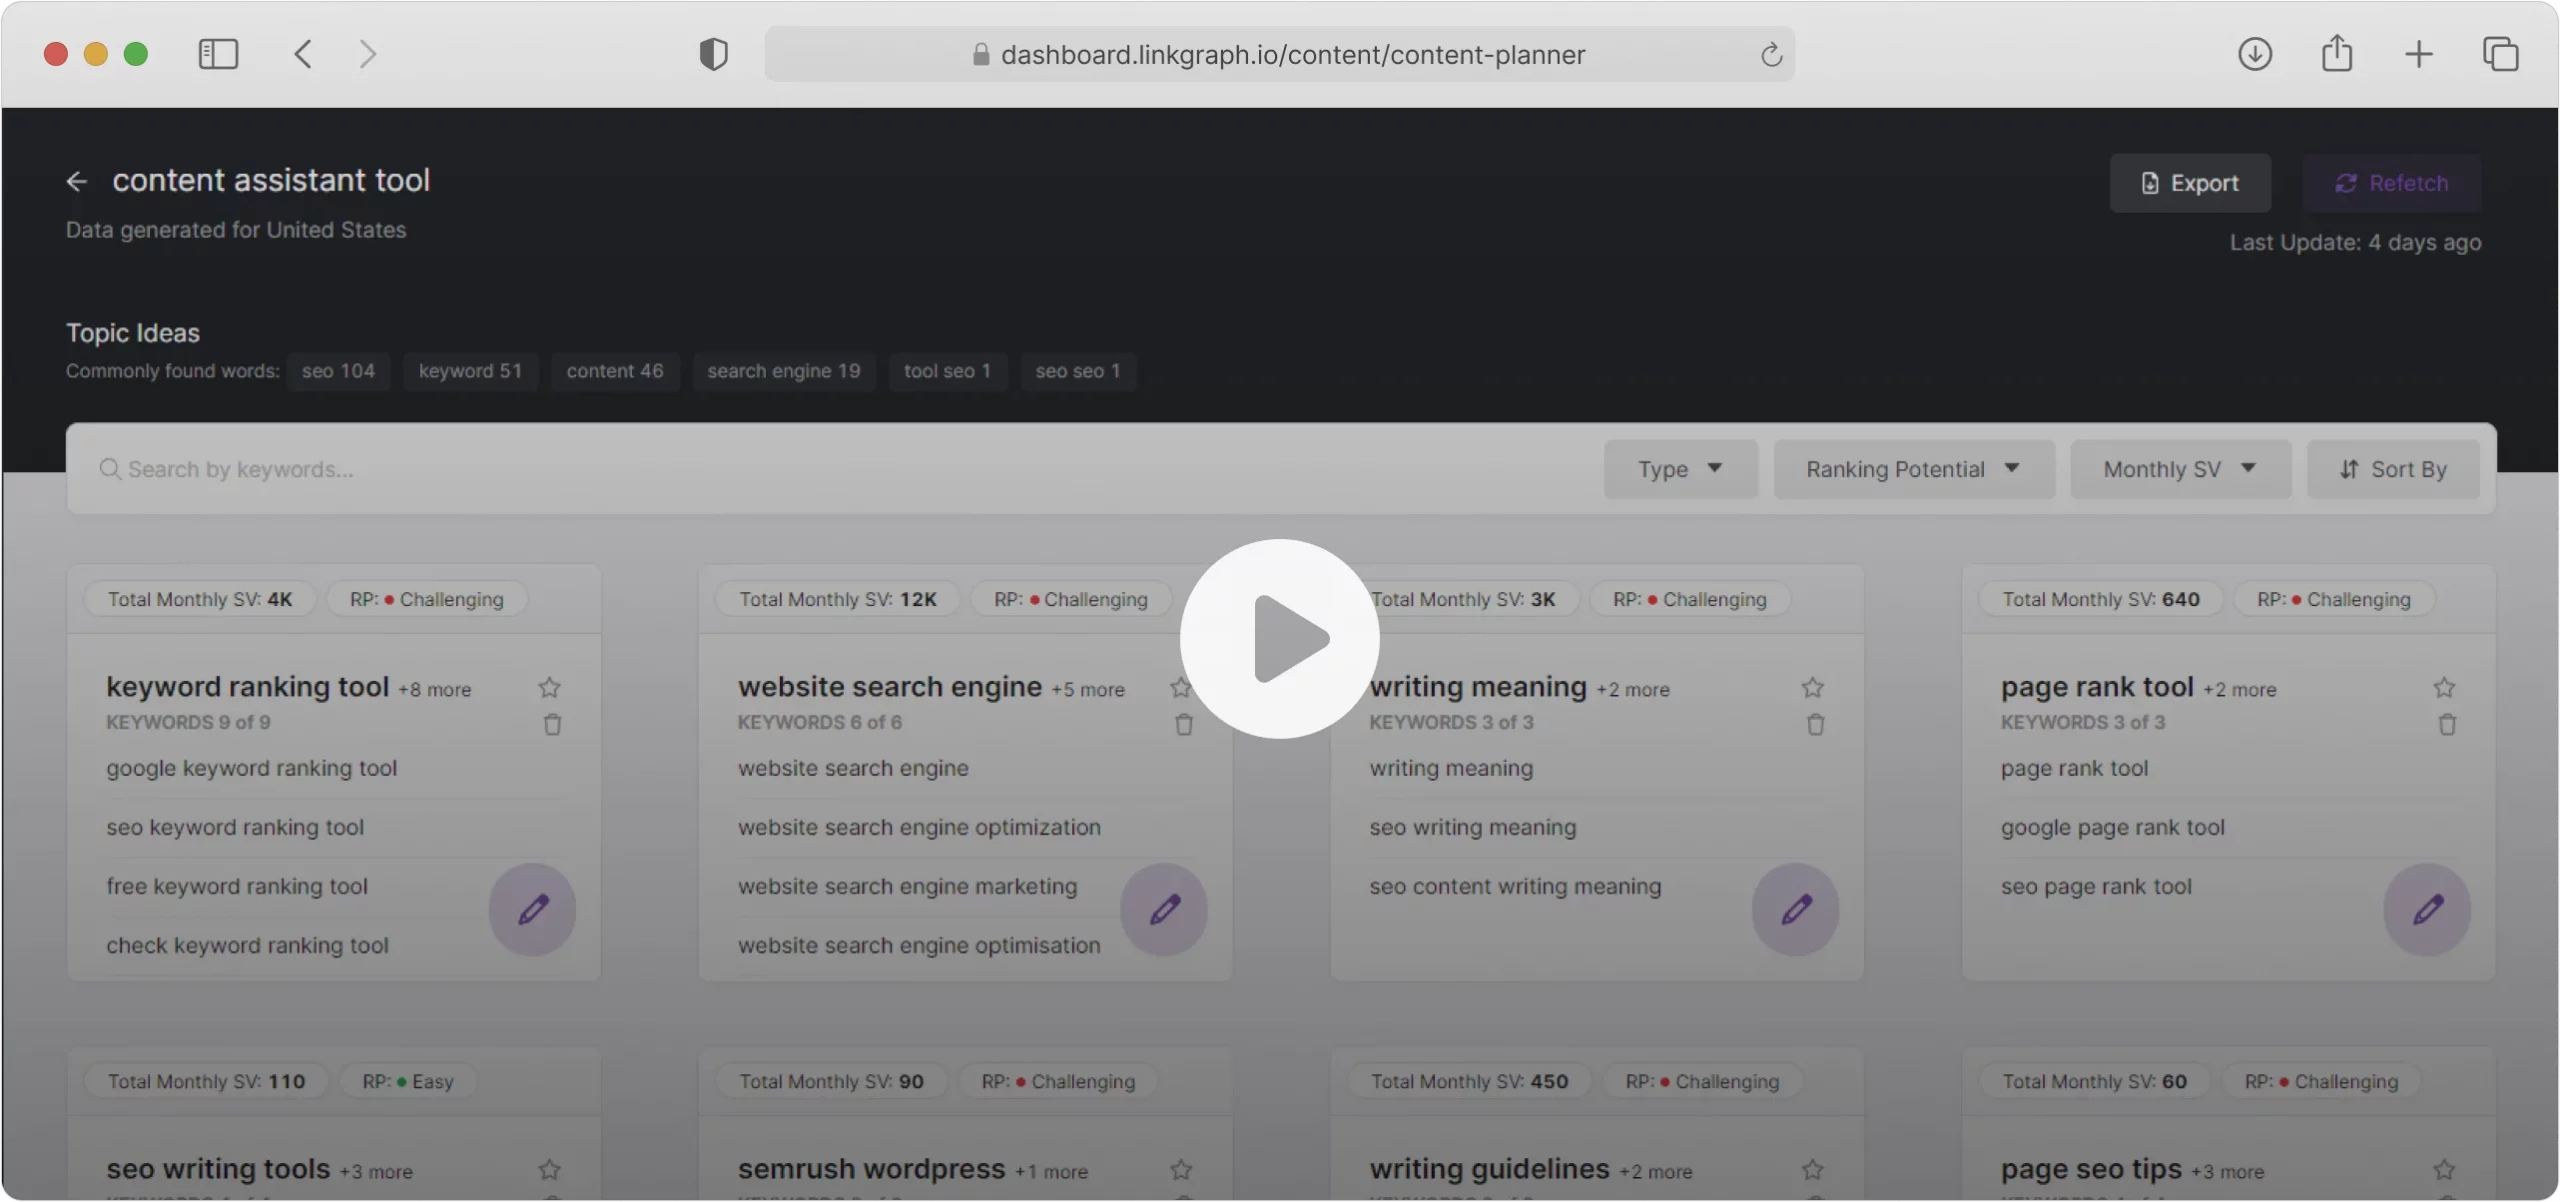Screen dimensions: 2560x1202
Task: Open the 'page rank tool' card title
Action: pyautogui.click(x=2097, y=687)
